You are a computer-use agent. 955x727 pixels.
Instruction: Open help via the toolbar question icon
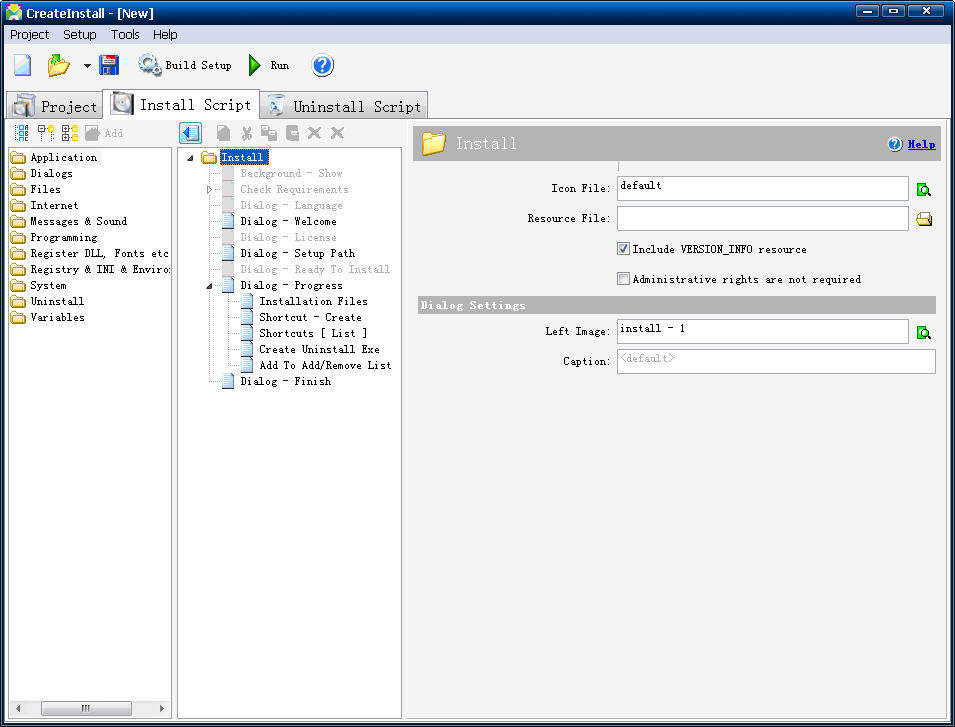point(323,65)
